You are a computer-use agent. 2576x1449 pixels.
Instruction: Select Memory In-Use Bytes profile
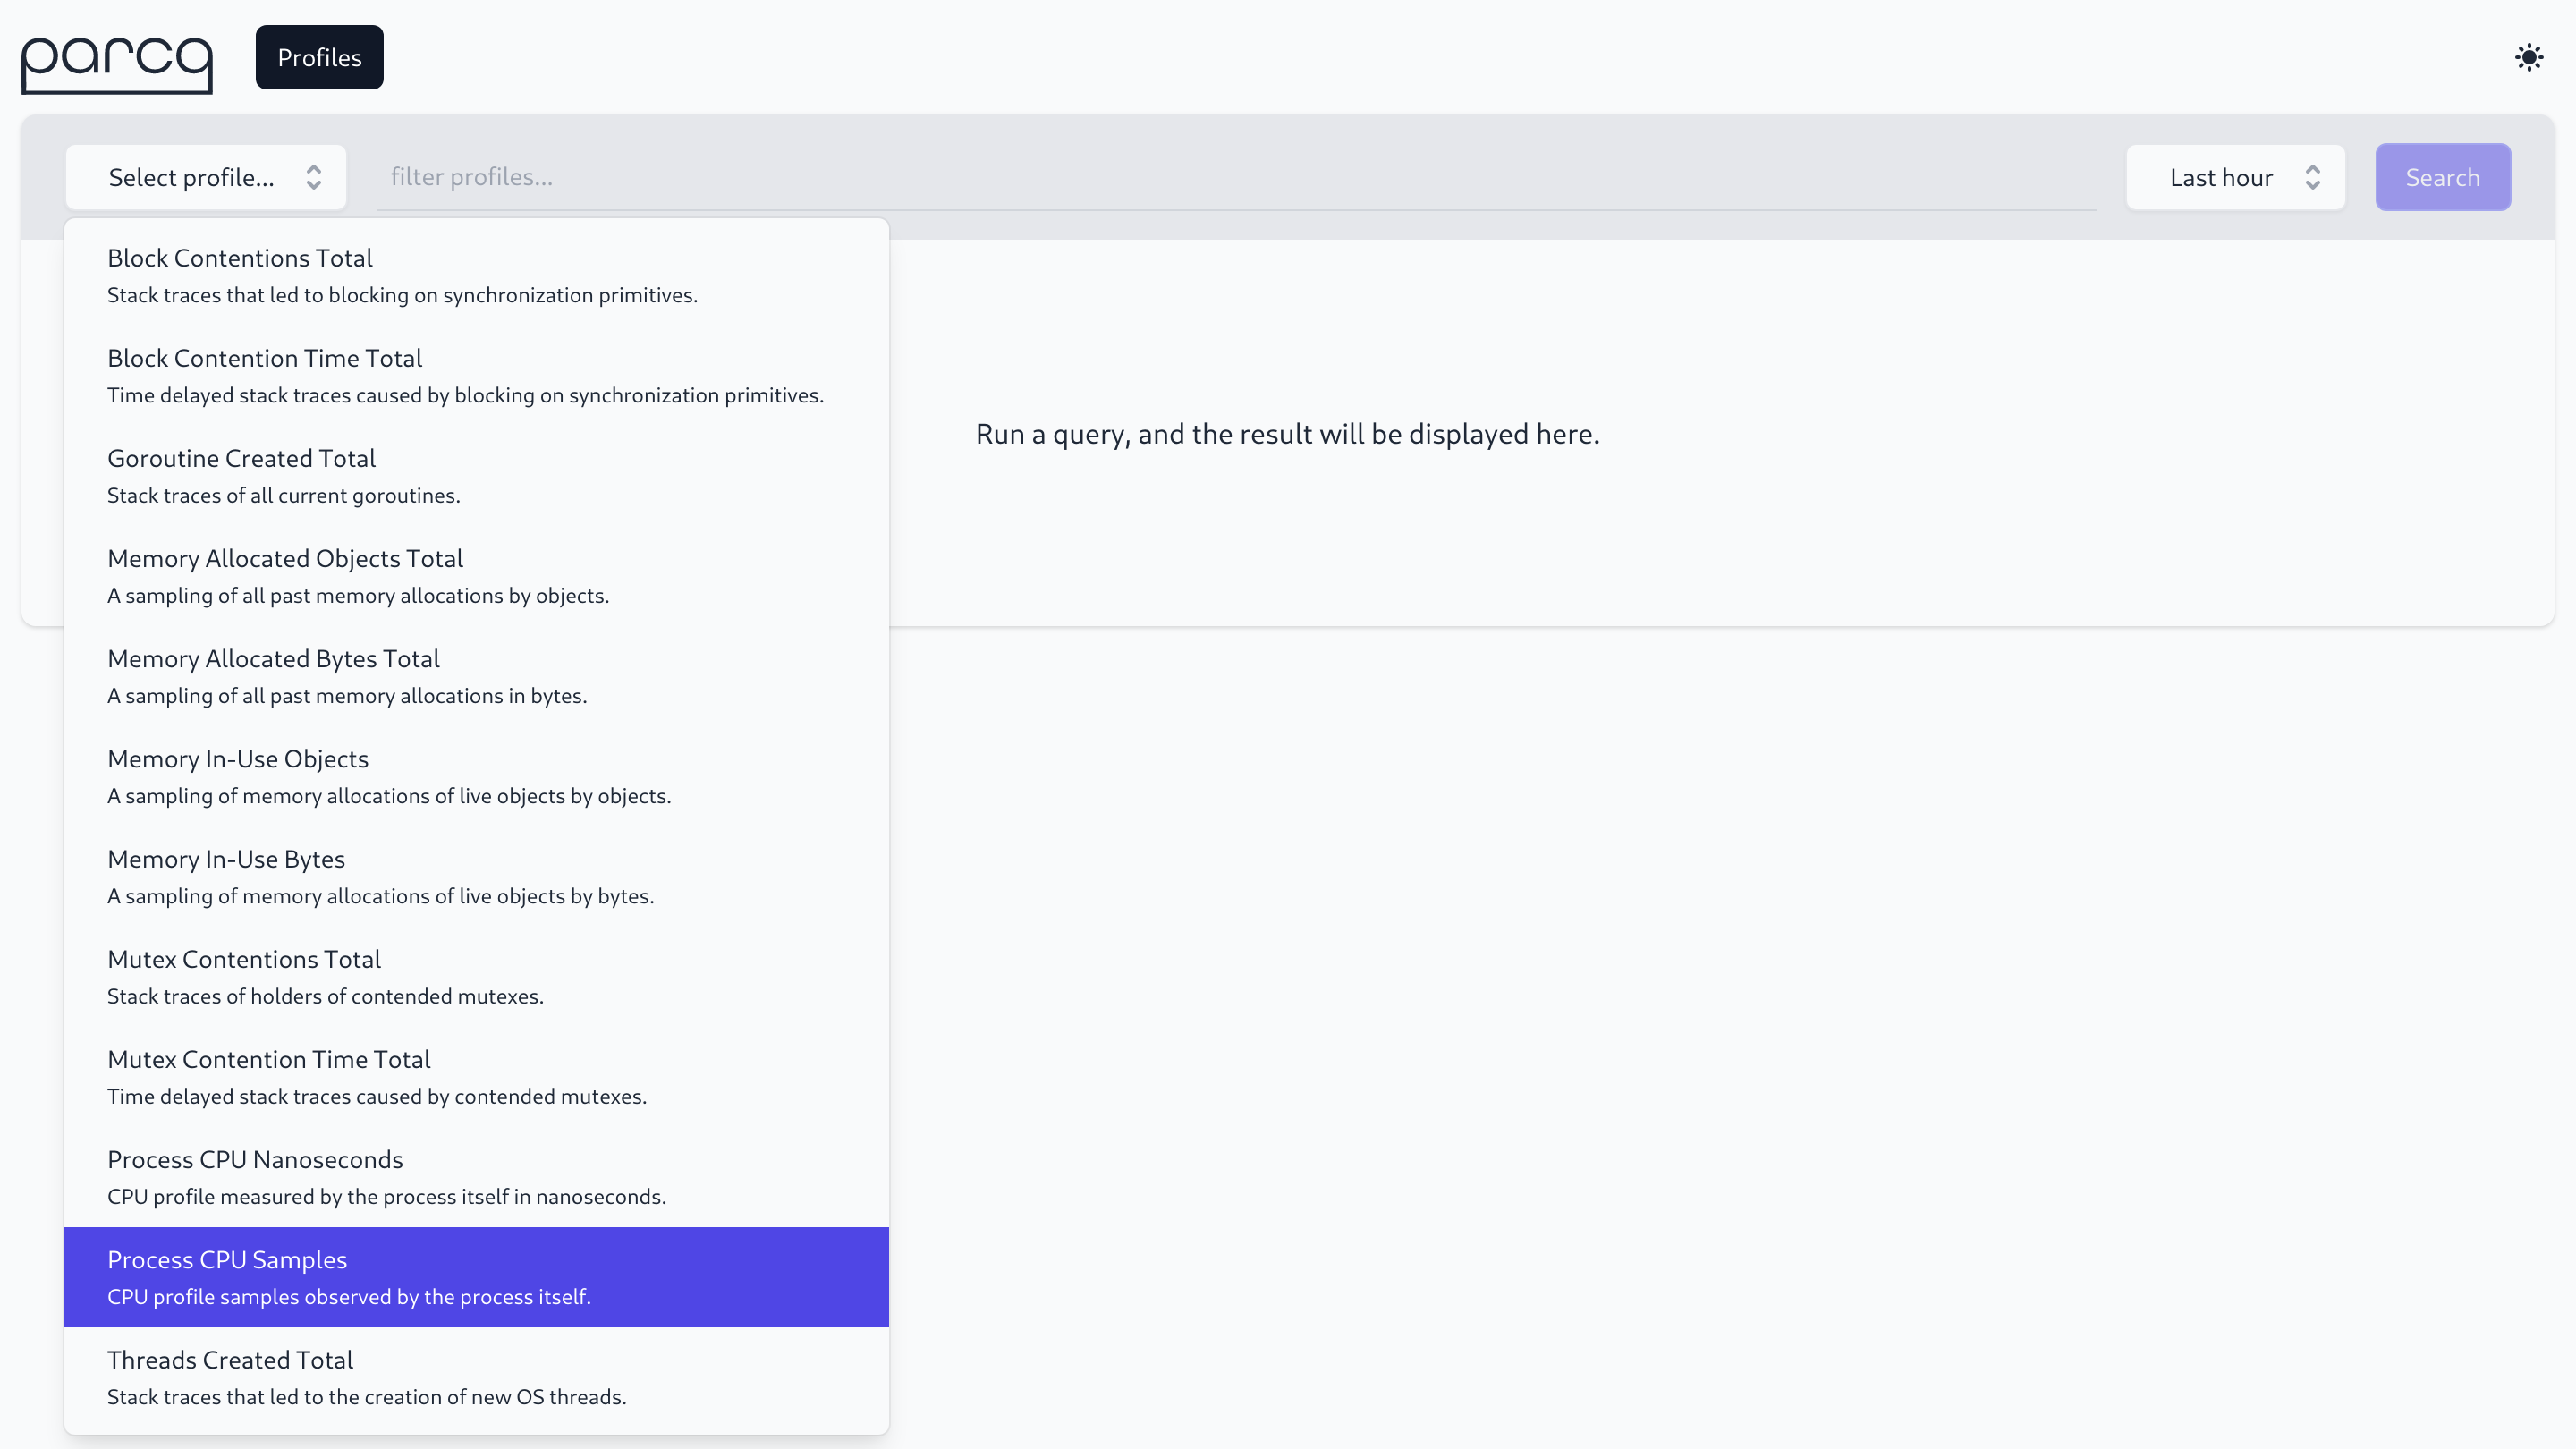(476, 874)
